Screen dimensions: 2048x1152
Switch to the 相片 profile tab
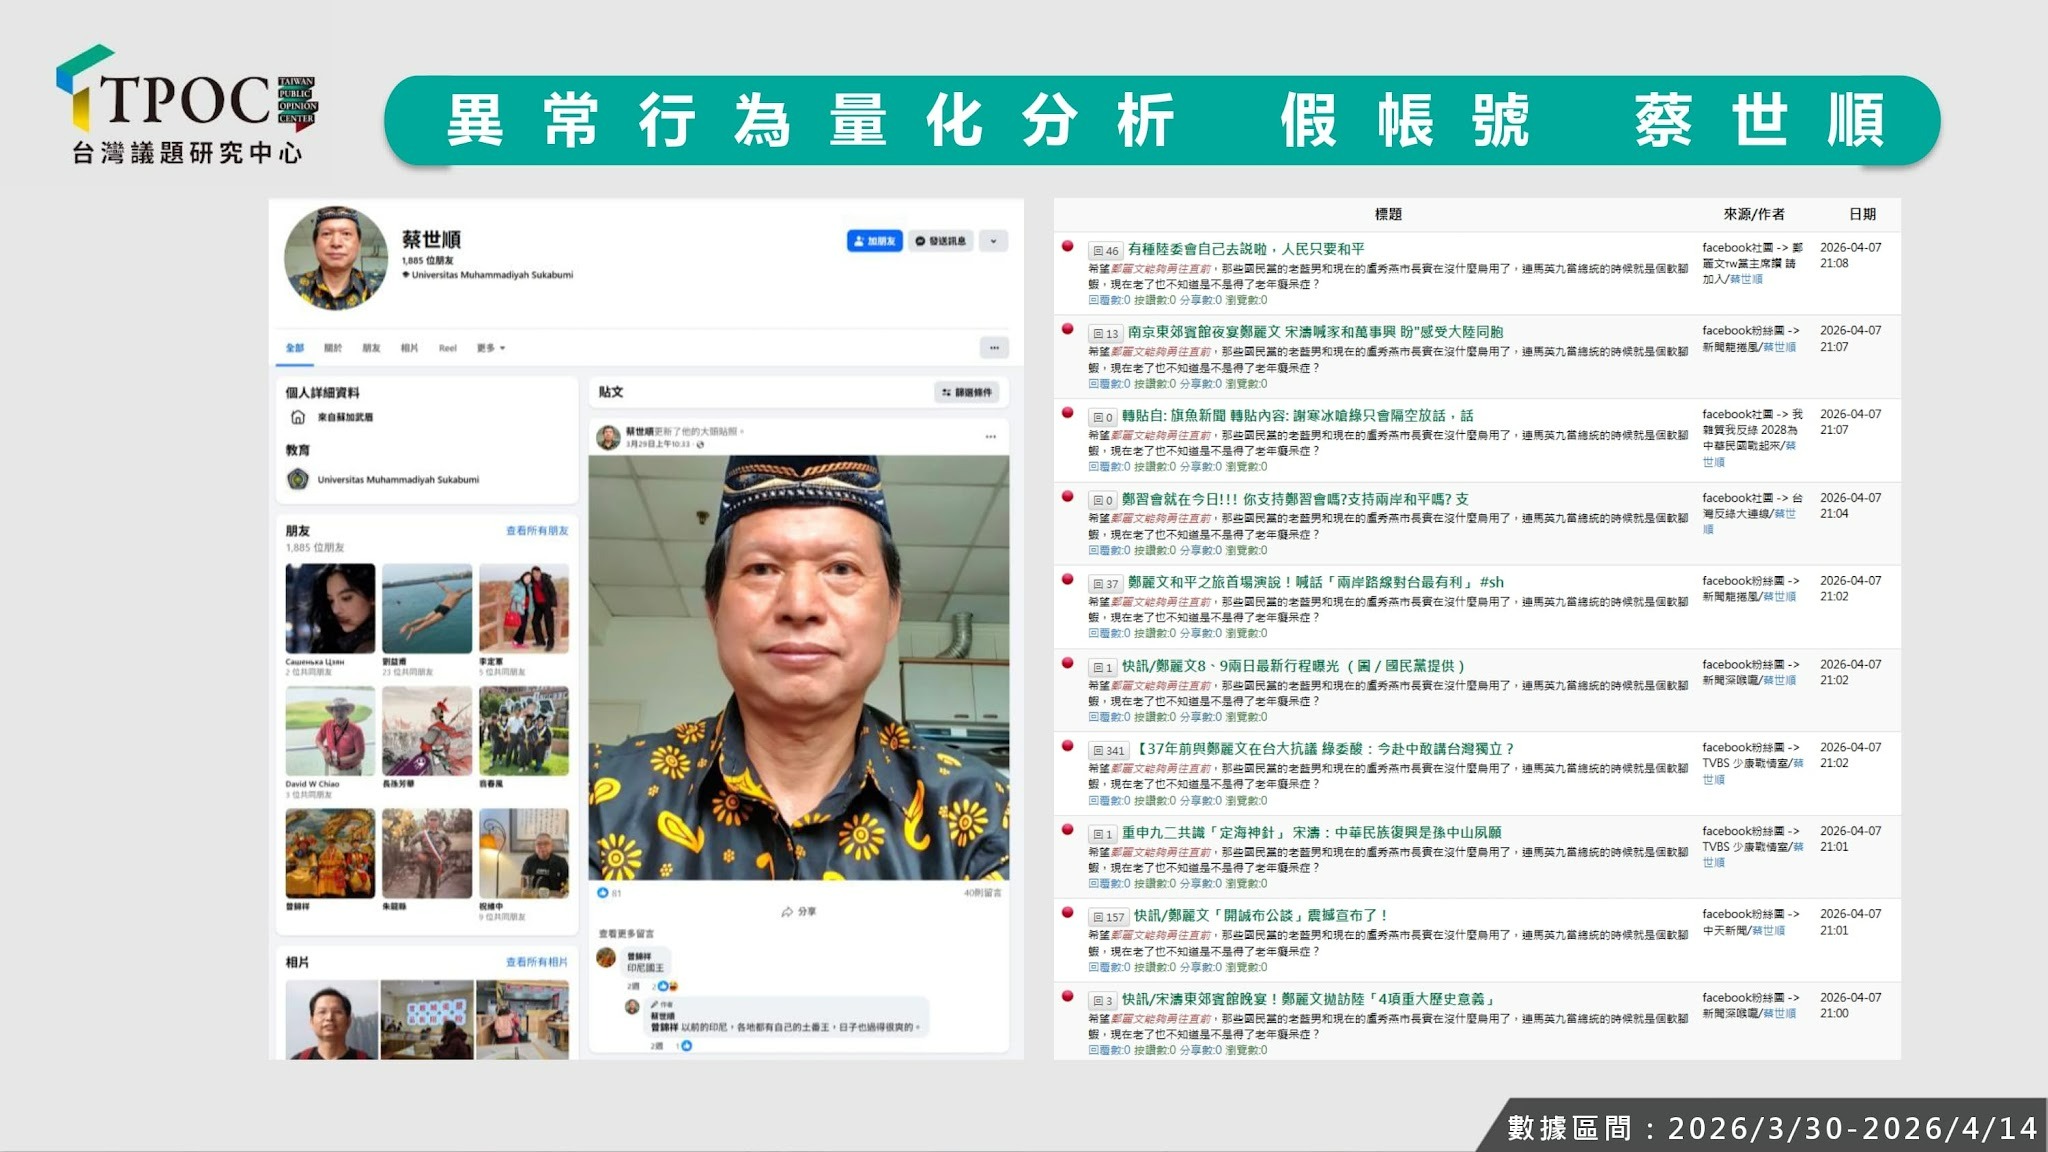click(x=409, y=348)
